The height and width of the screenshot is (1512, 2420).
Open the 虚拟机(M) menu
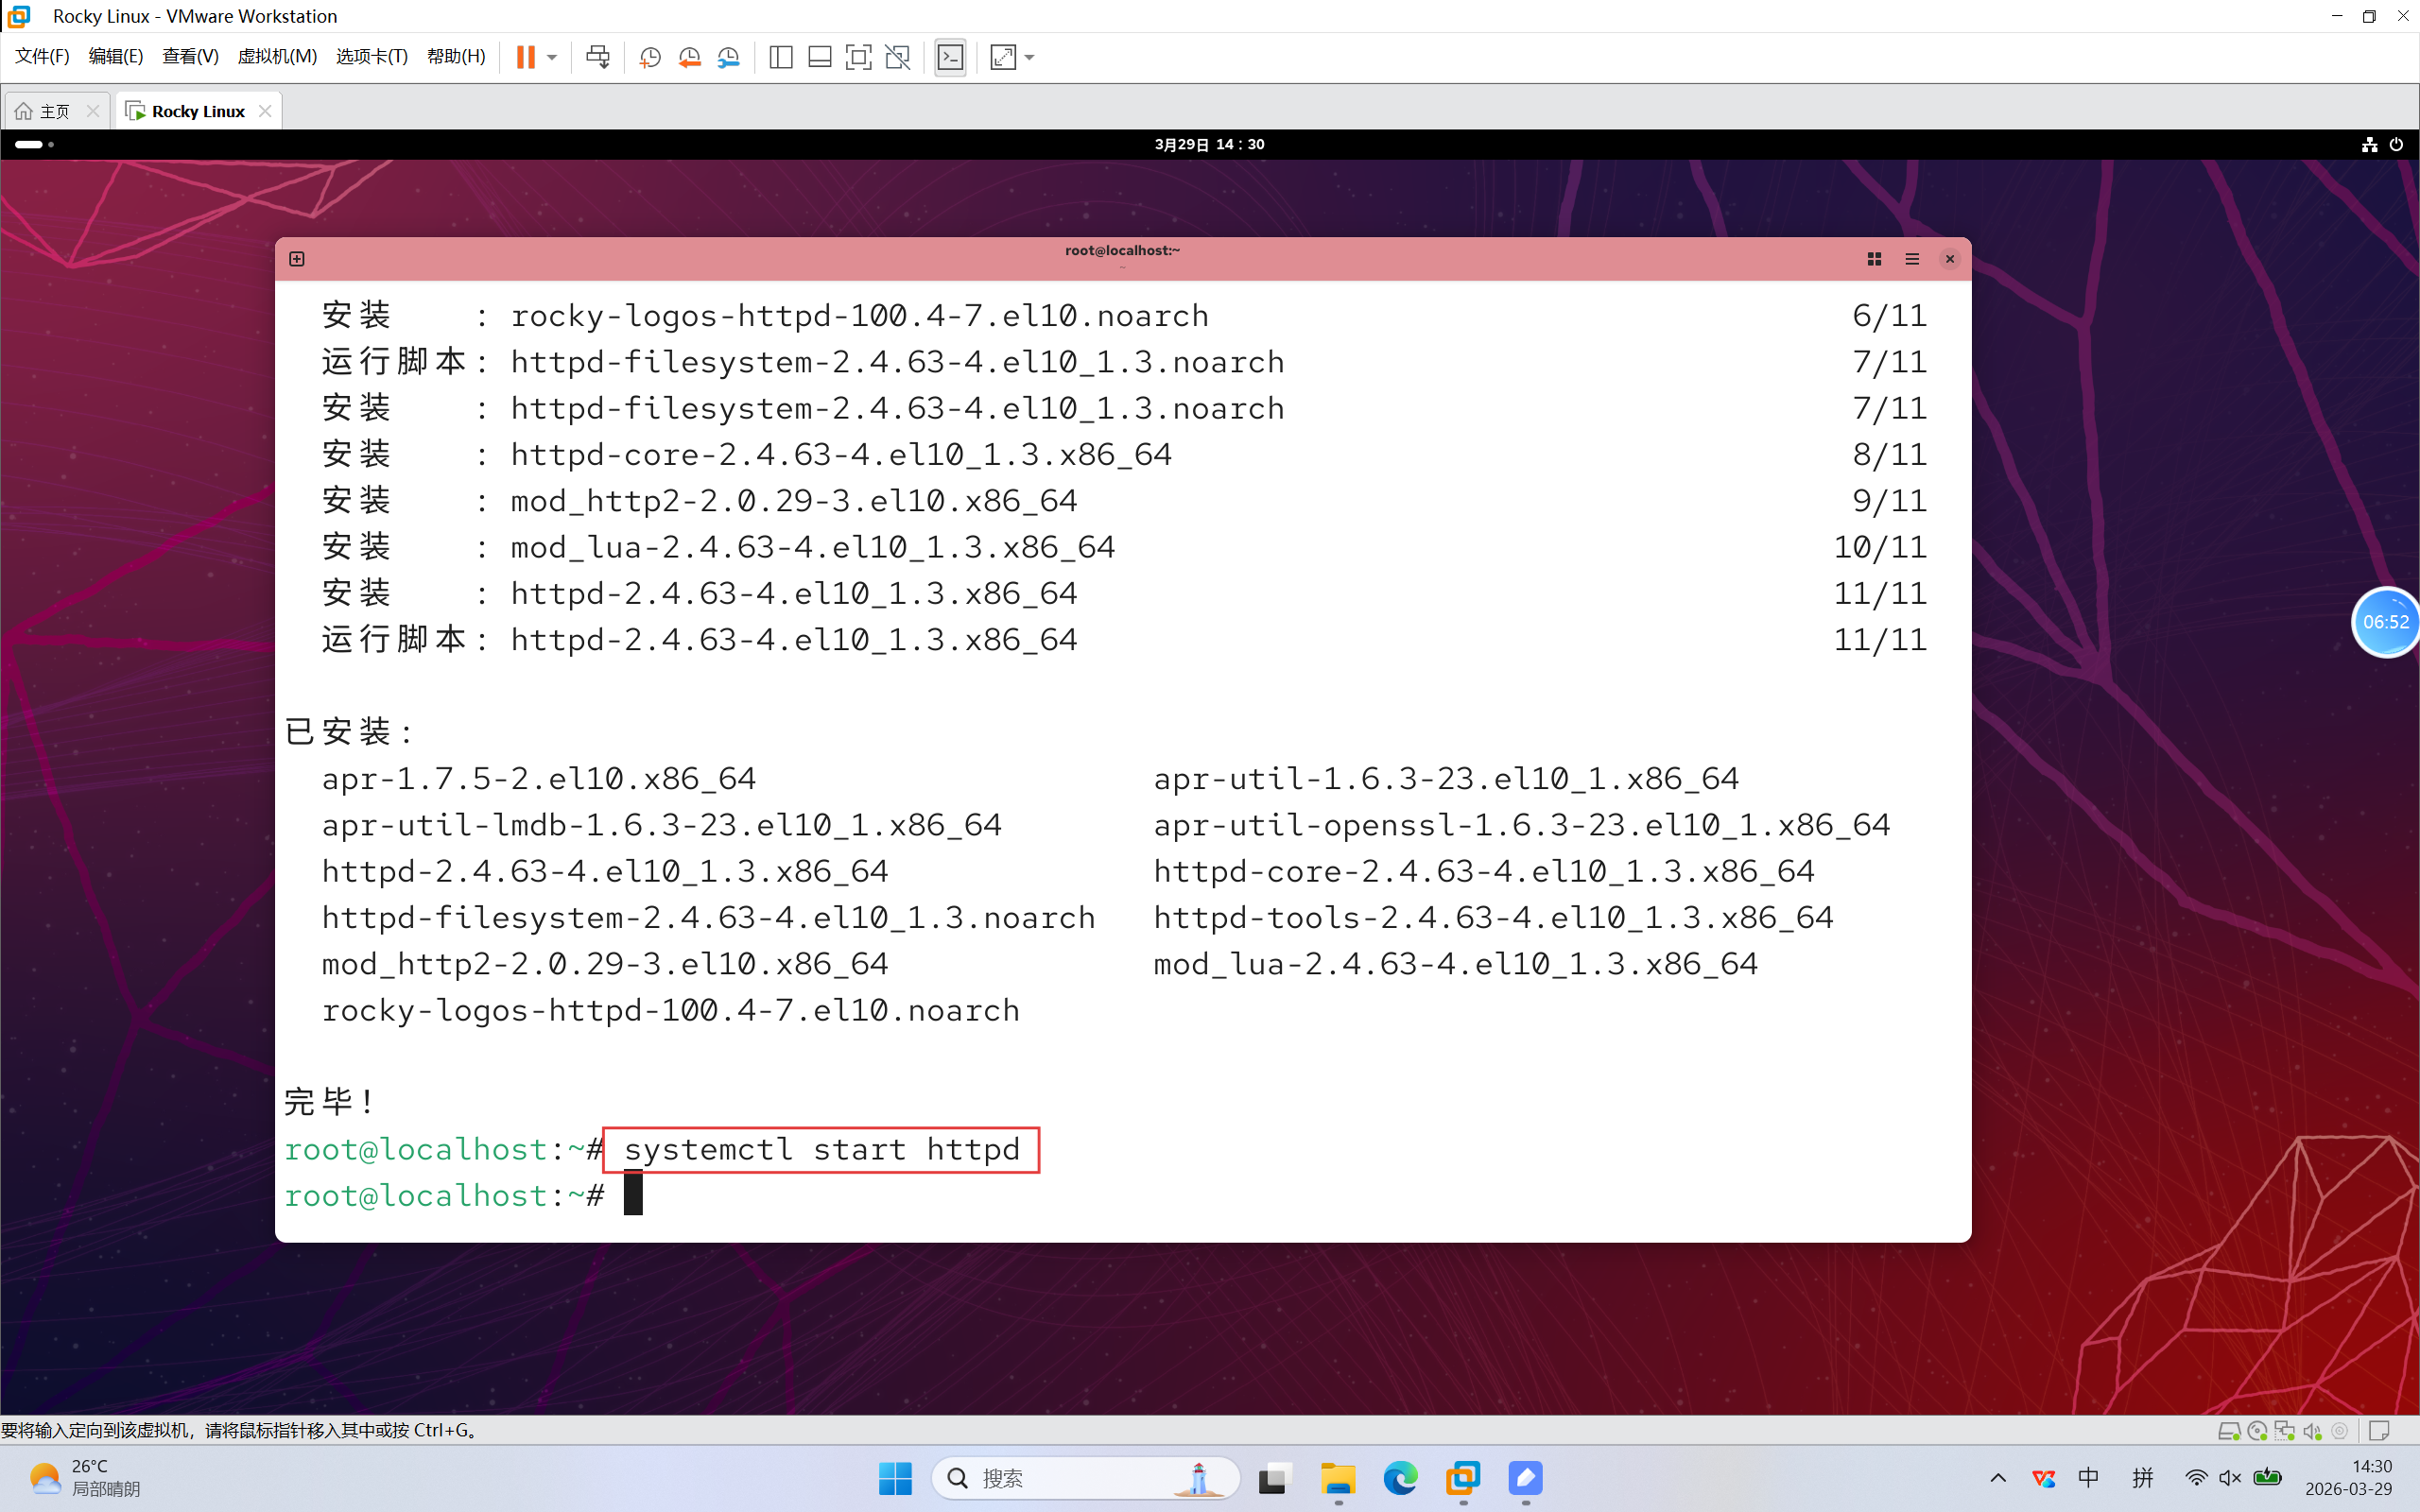point(277,57)
